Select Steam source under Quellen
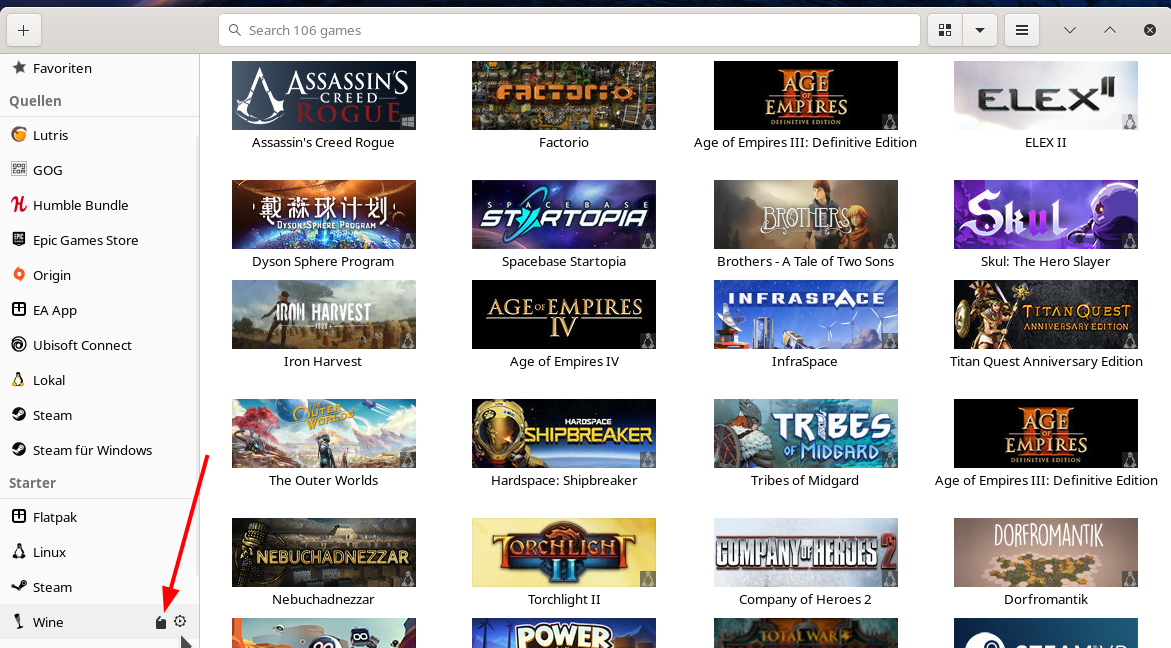 [x=99, y=416]
